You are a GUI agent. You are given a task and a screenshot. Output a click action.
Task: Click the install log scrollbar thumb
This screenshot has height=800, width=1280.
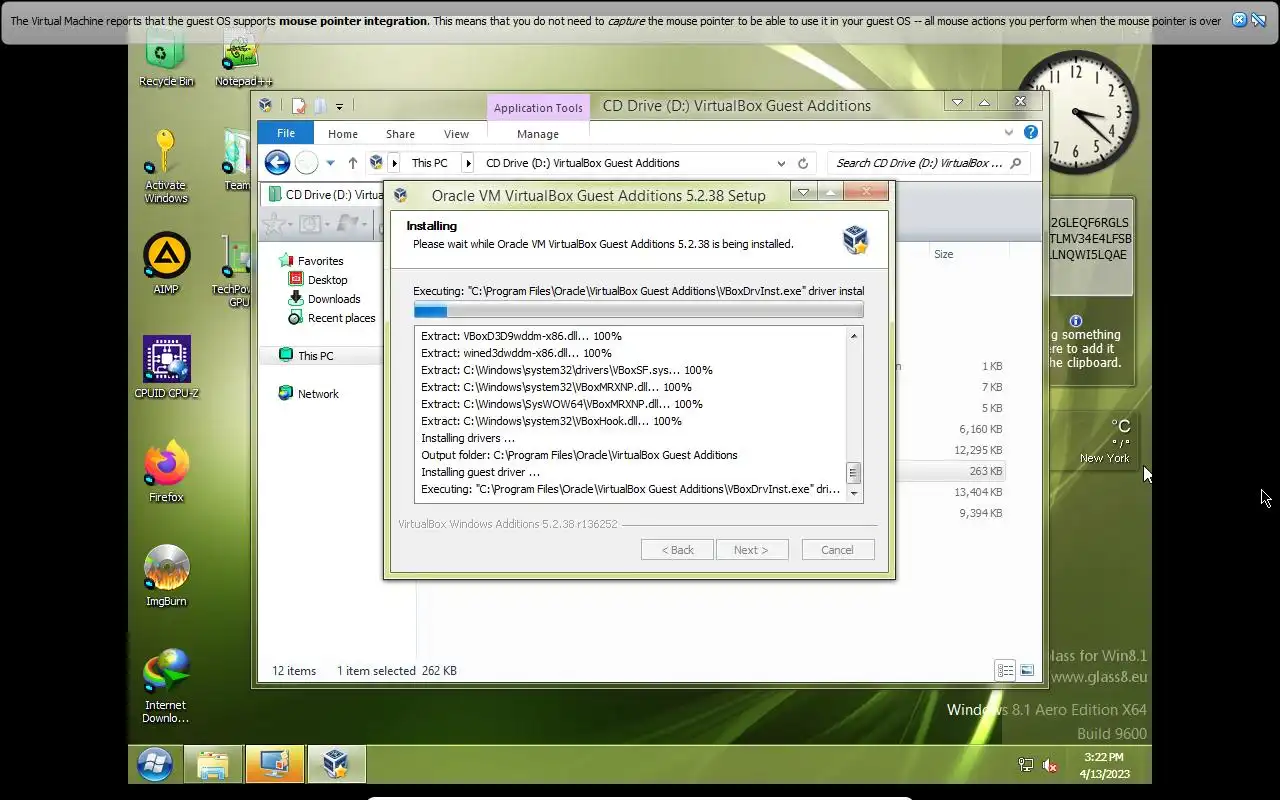(853, 472)
